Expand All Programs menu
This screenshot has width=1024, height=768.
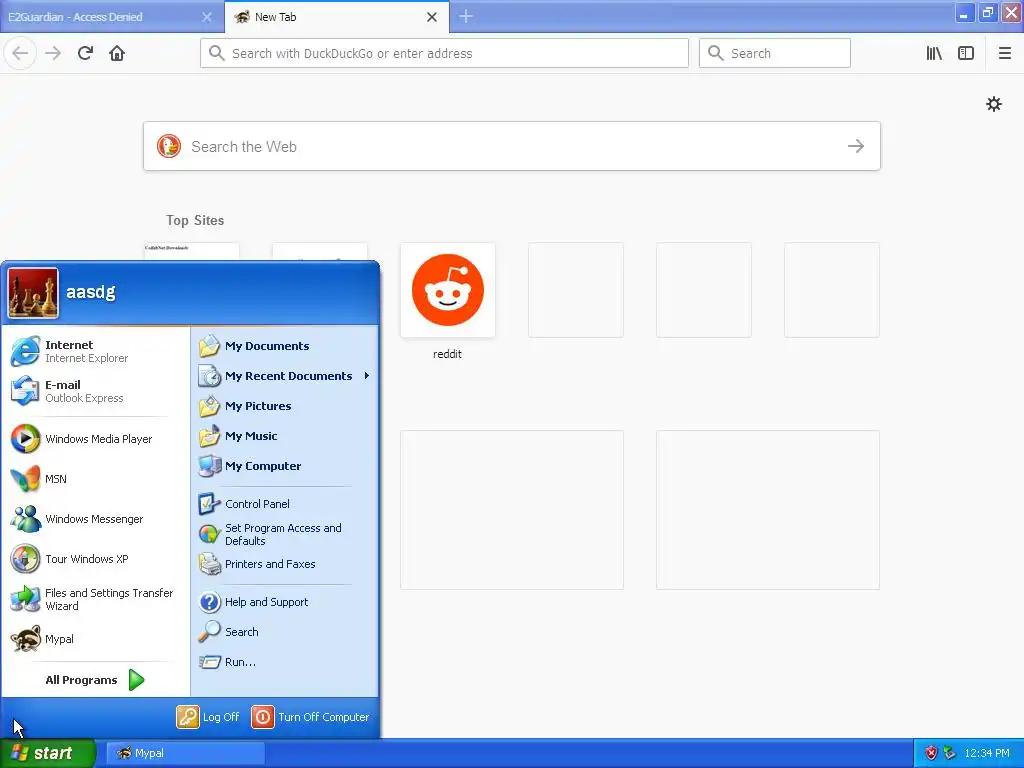95,680
